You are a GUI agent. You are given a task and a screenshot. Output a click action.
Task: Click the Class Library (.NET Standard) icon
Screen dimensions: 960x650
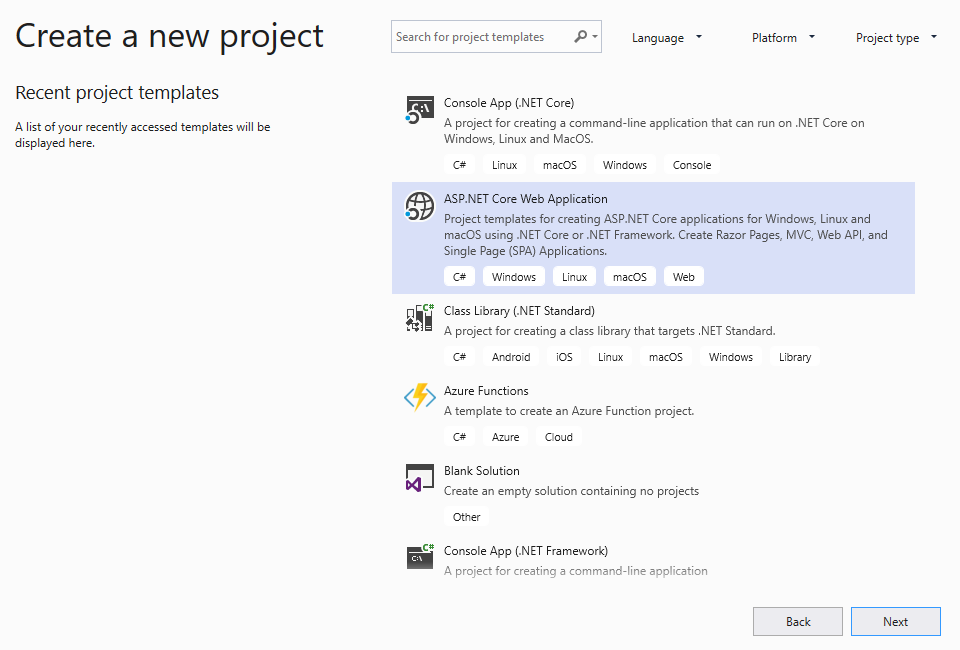[x=419, y=317]
